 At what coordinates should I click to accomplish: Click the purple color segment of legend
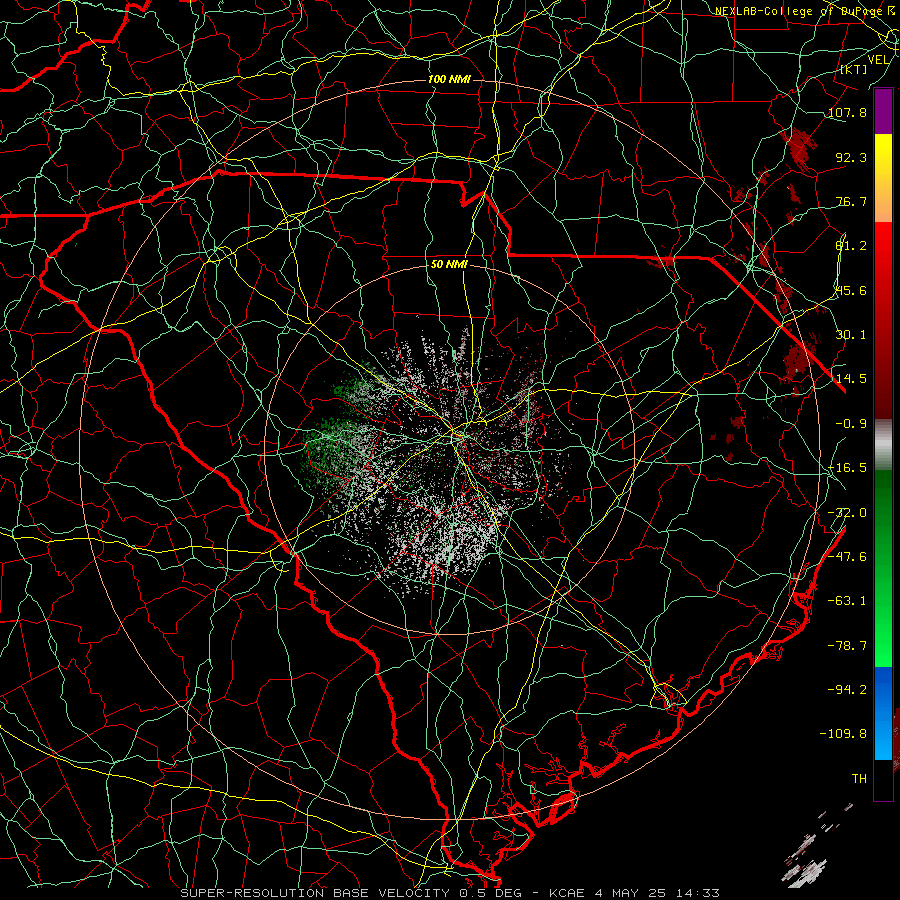[x=883, y=112]
